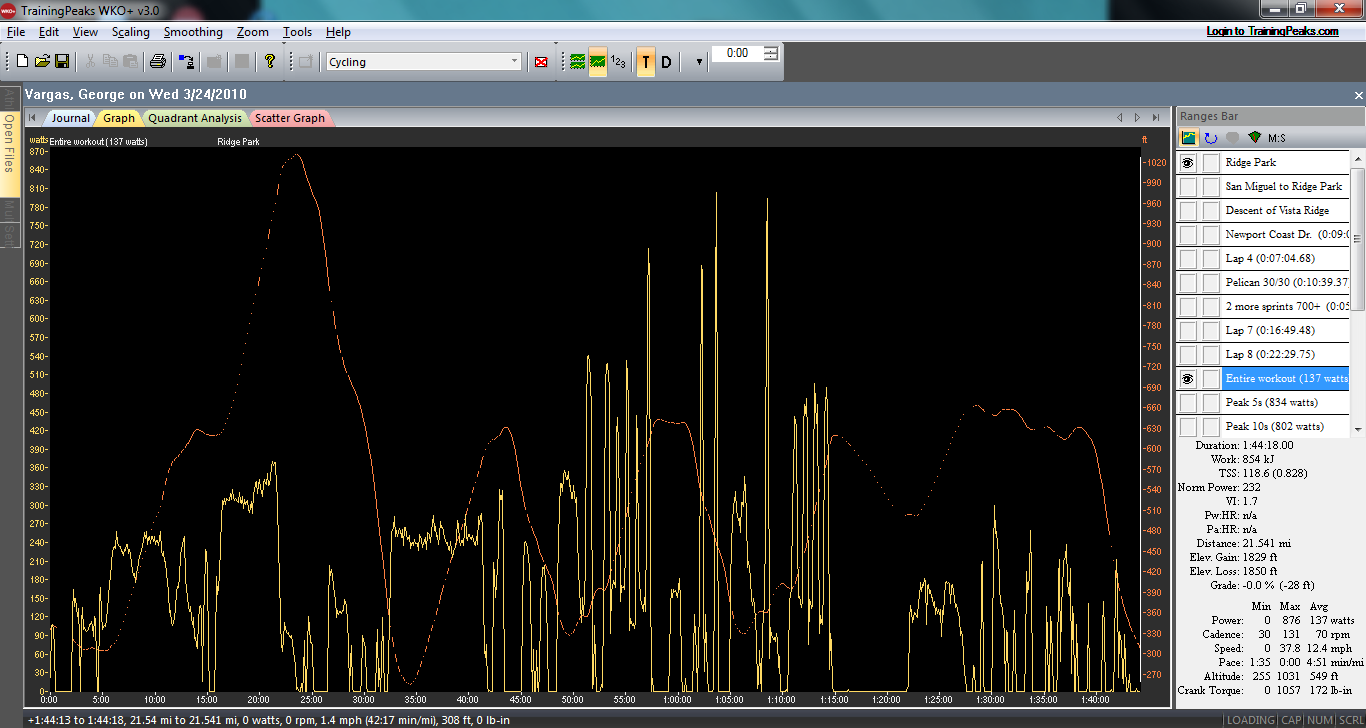1366x728 pixels.
Task: Open the Scaling menu
Action: (130, 32)
